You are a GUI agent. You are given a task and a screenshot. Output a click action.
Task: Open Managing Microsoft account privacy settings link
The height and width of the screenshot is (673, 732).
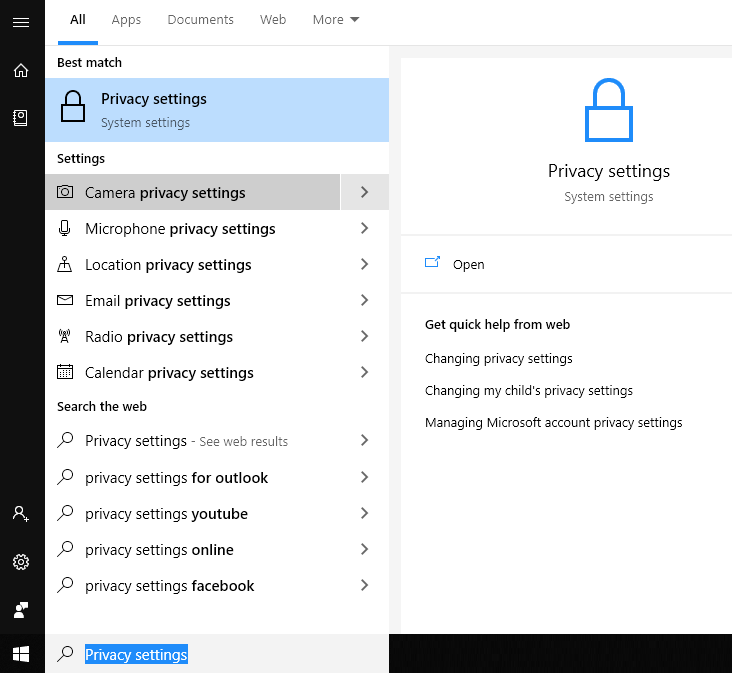(x=553, y=422)
